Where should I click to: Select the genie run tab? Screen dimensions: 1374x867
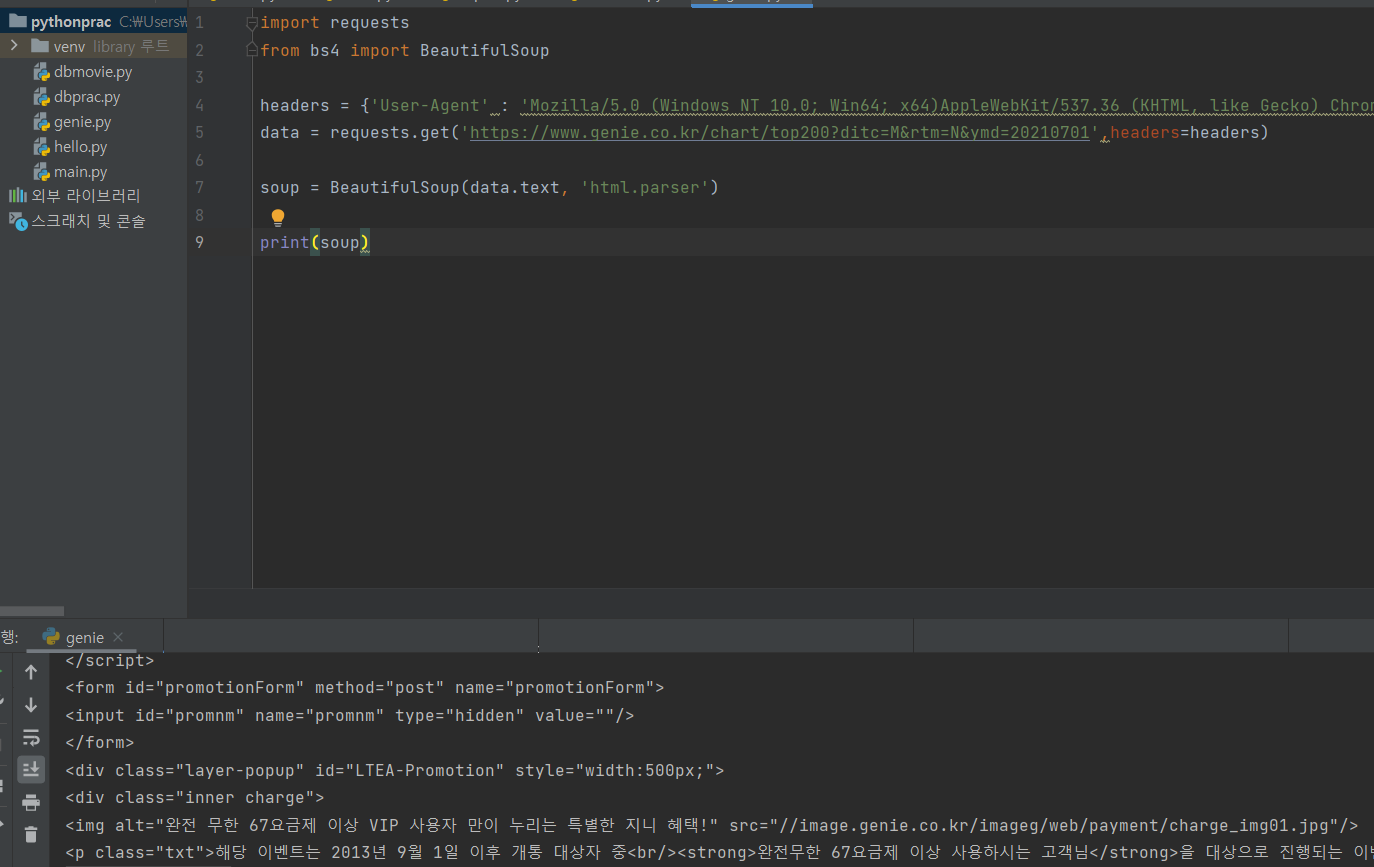[x=84, y=637]
